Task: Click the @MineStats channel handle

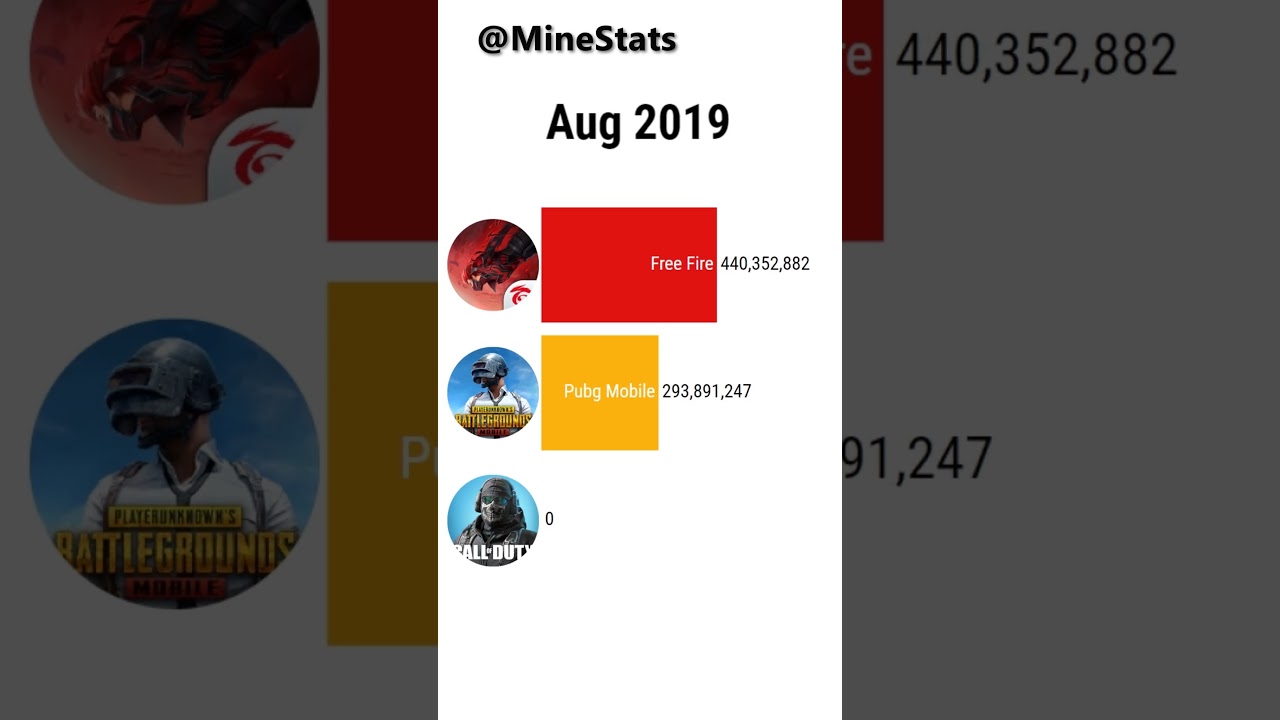Action: pos(577,40)
